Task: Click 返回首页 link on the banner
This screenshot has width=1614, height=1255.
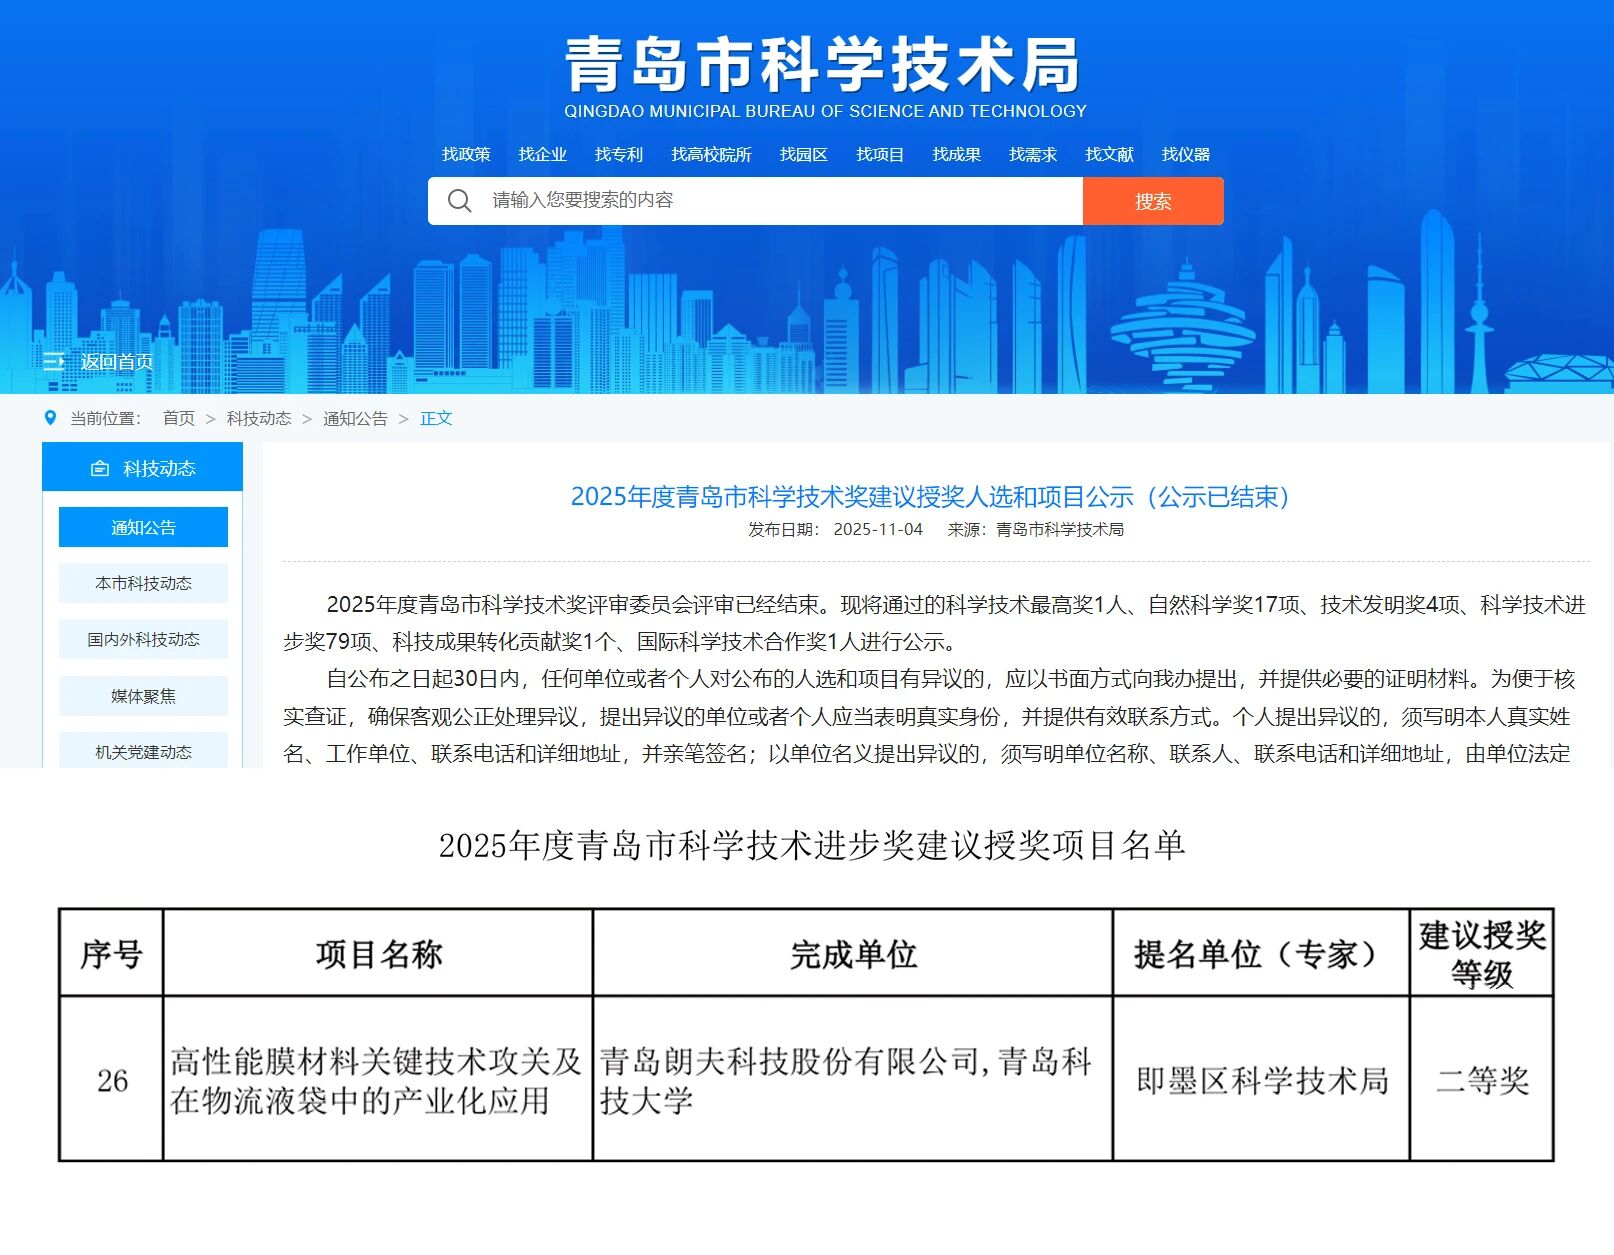Action: 116,362
